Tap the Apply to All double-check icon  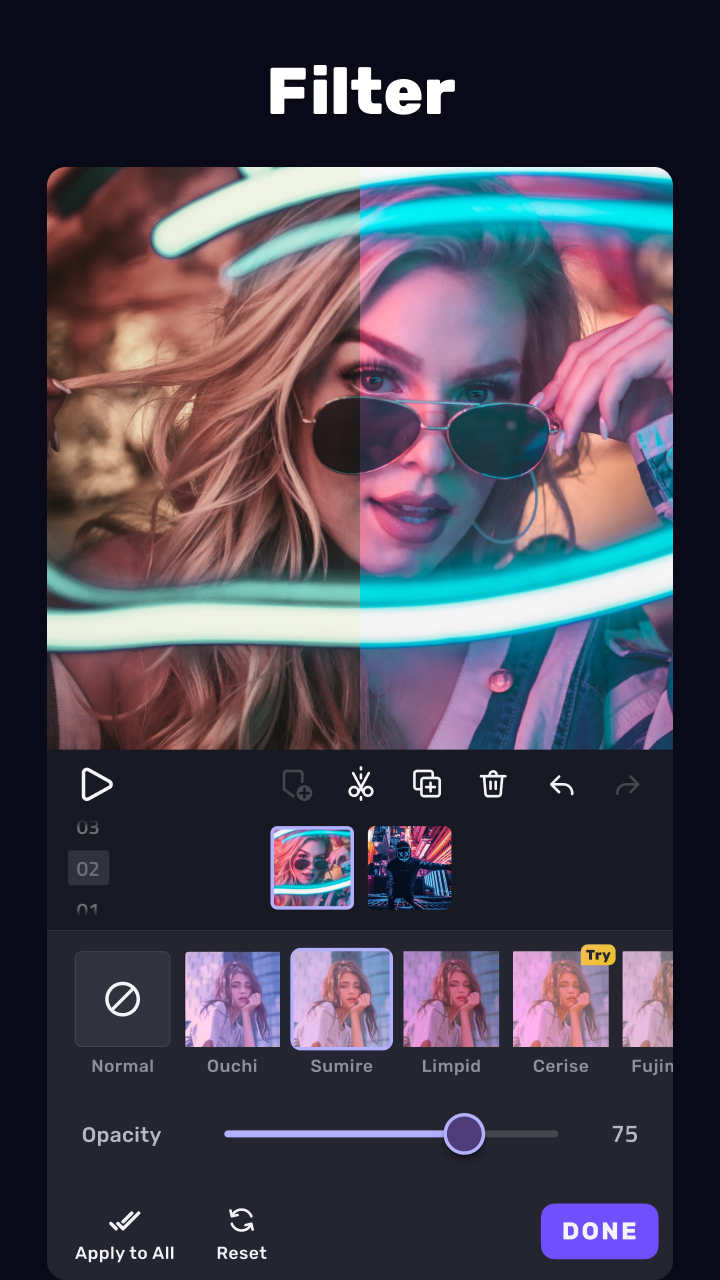click(x=125, y=1220)
